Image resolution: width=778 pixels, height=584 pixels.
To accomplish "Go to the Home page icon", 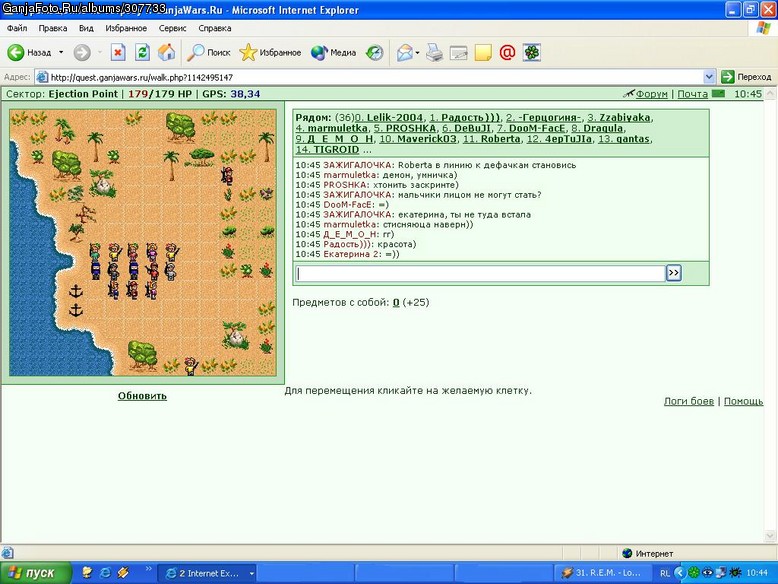I will (x=167, y=52).
